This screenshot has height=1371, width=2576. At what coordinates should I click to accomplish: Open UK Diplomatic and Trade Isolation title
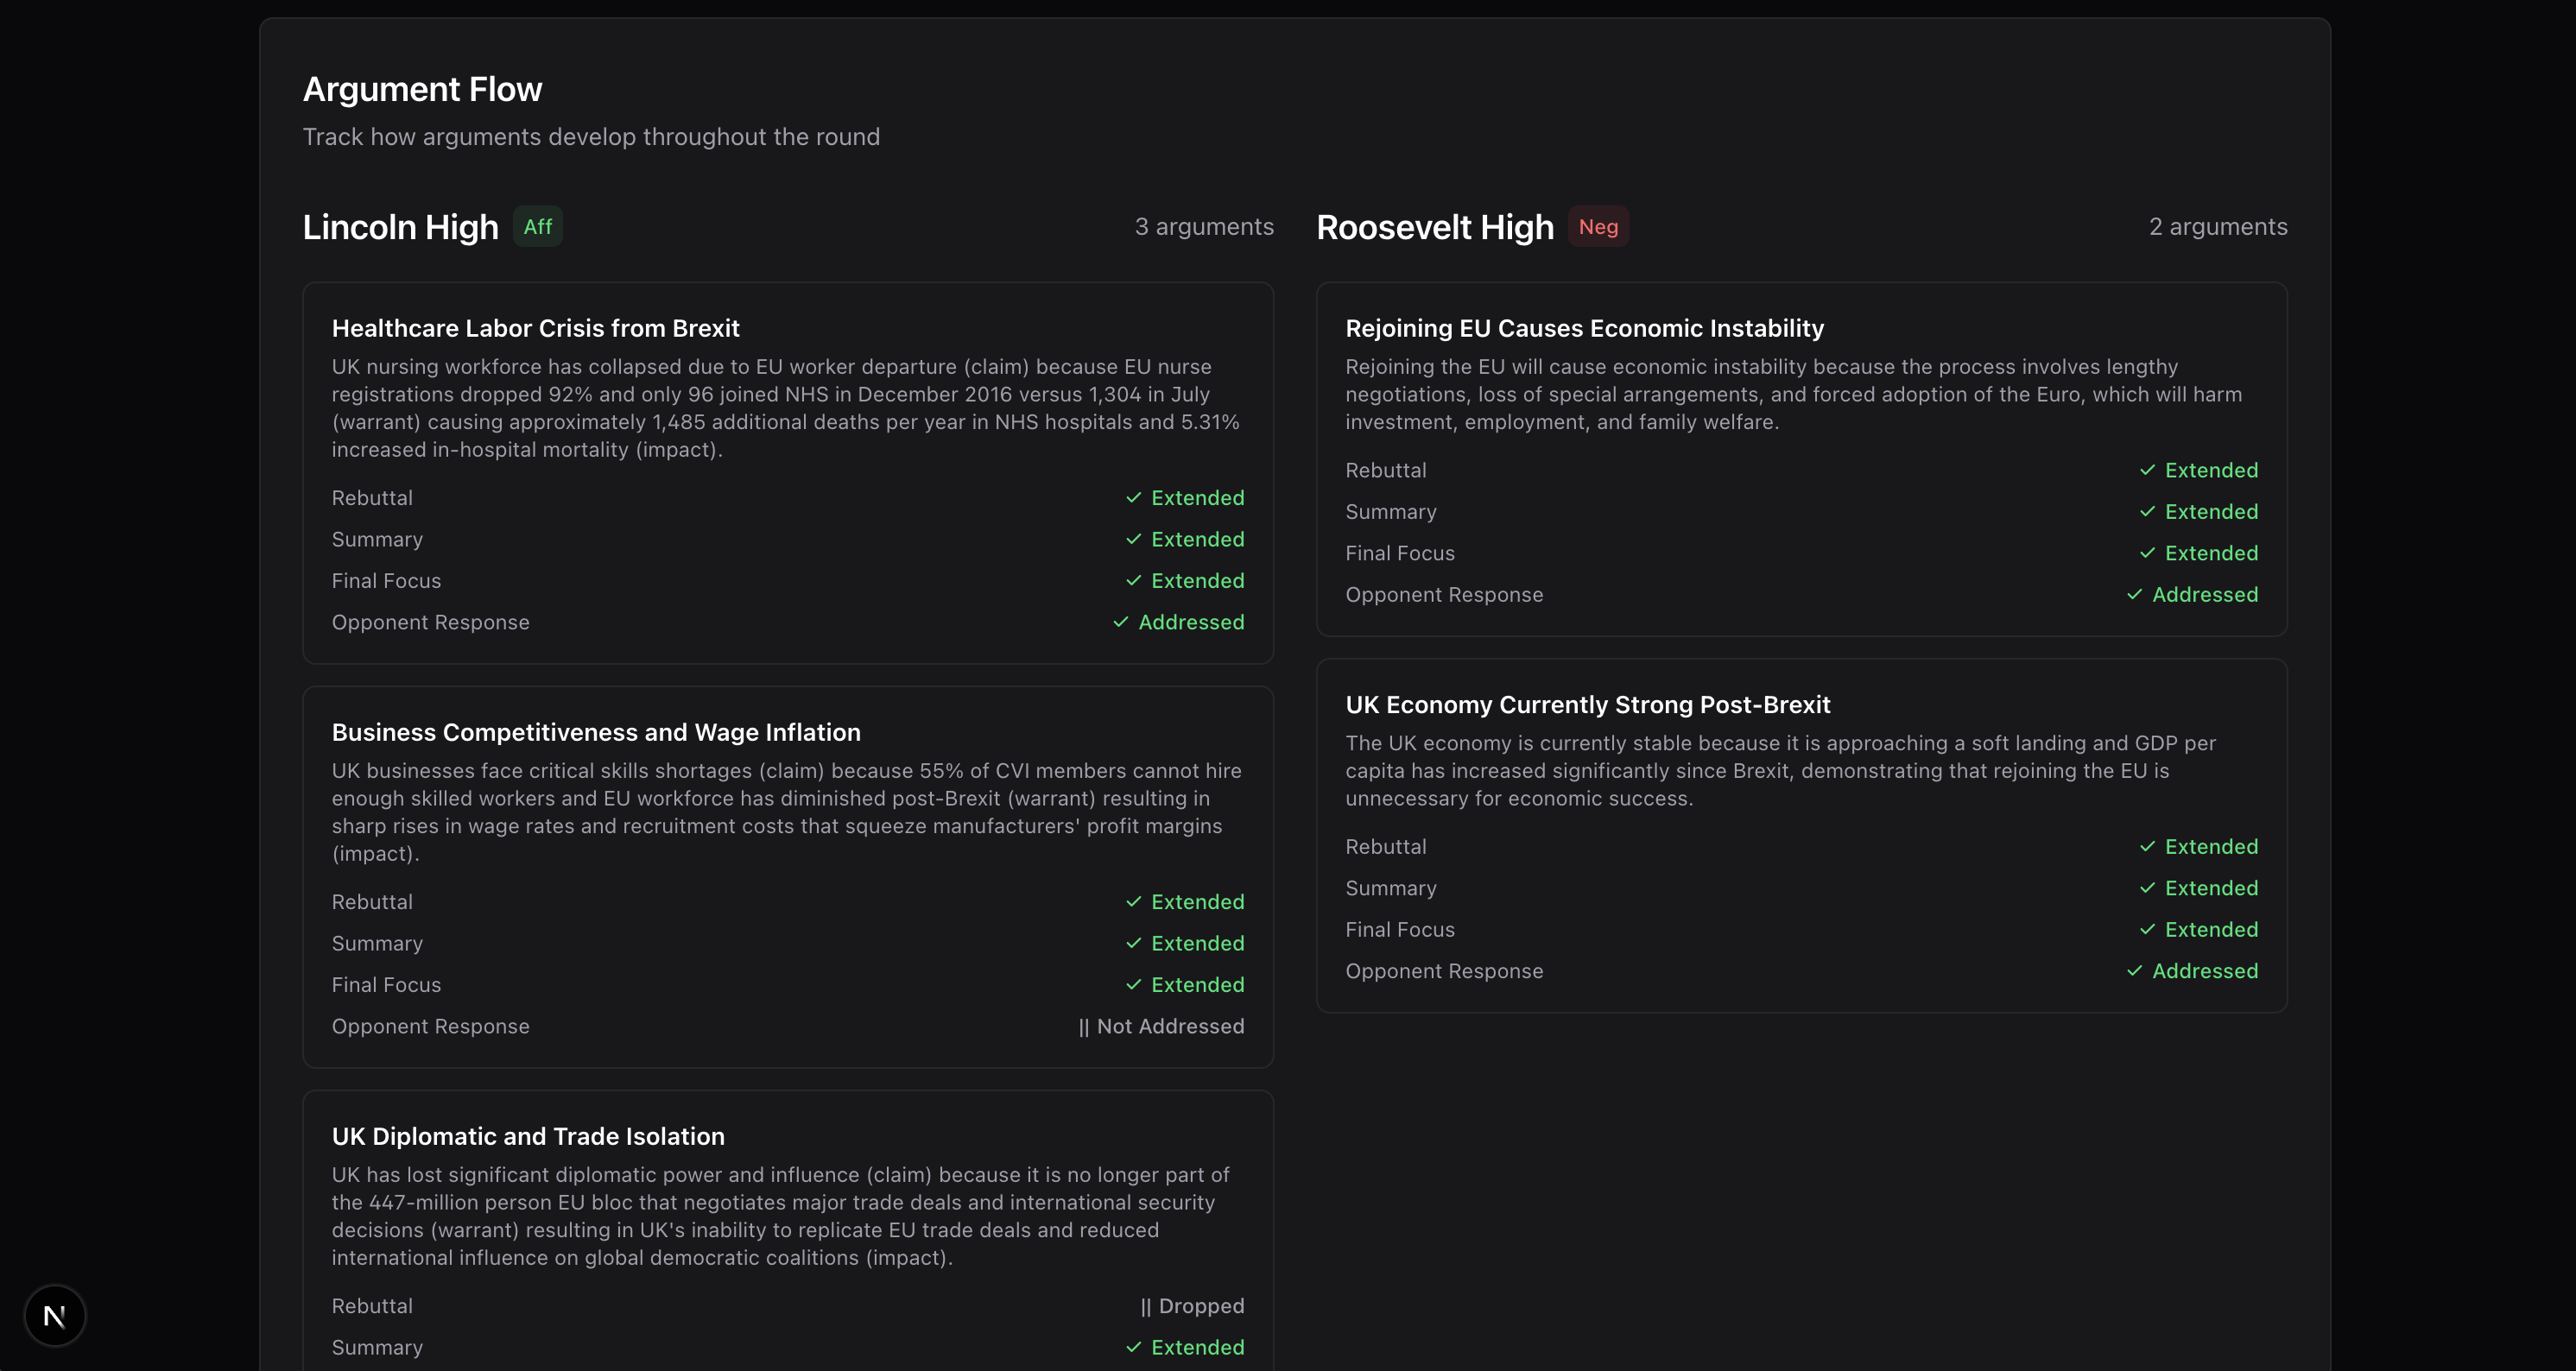click(x=528, y=1136)
